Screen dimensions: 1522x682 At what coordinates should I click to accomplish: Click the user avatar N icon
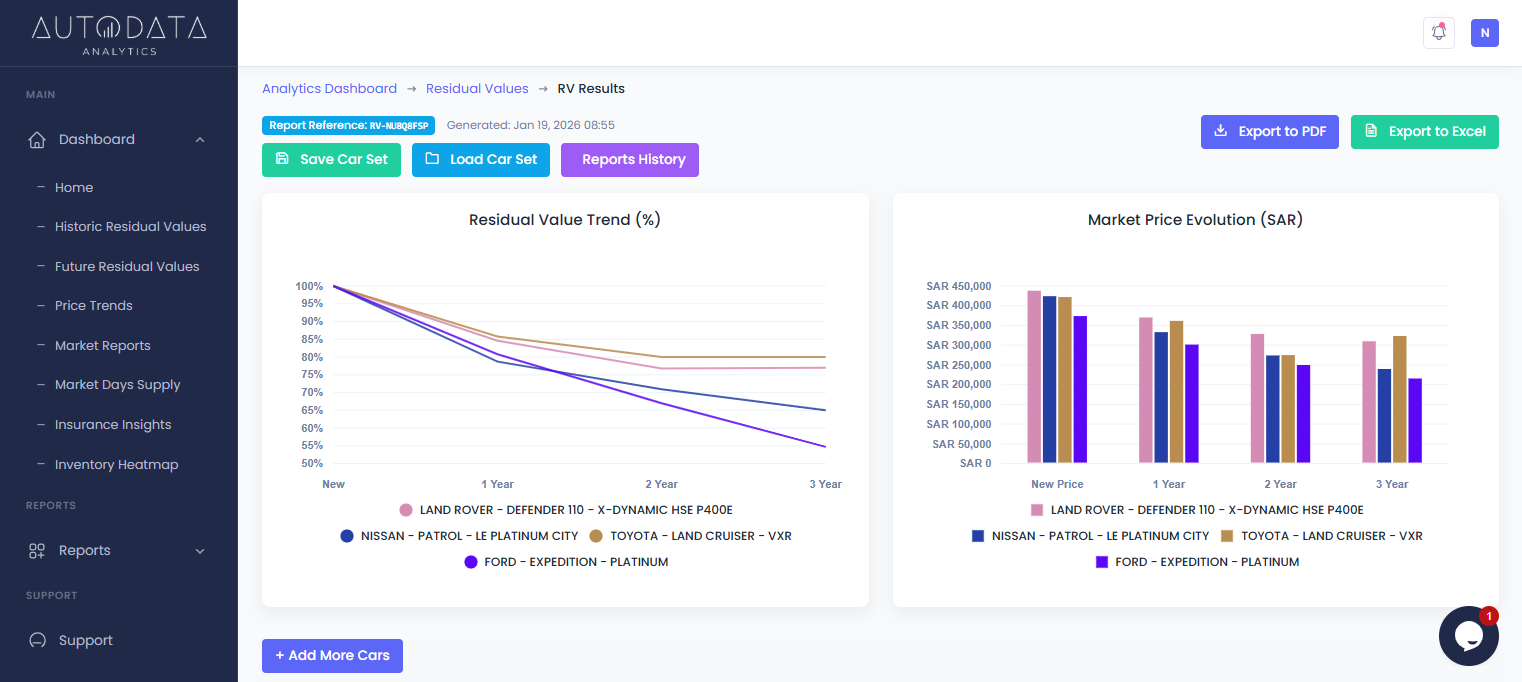[x=1484, y=33]
